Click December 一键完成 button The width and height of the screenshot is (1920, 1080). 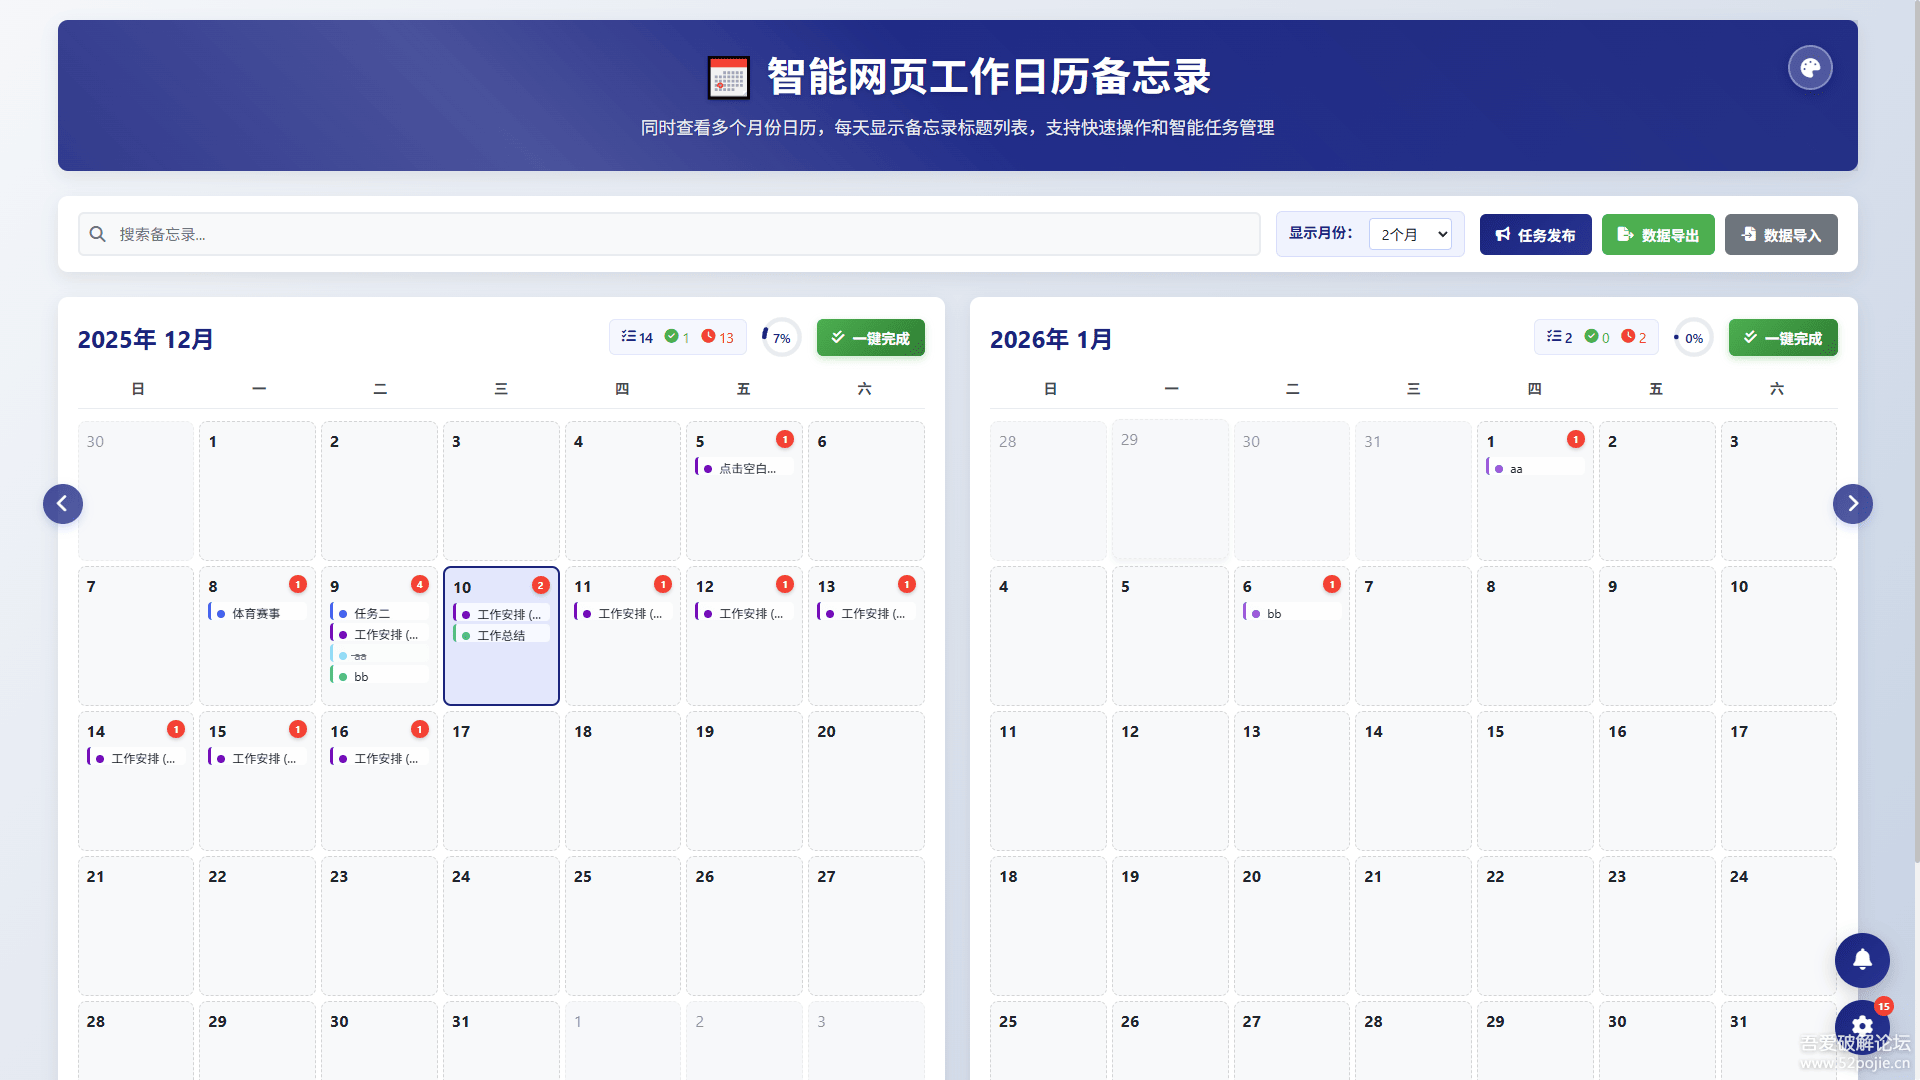tap(870, 338)
